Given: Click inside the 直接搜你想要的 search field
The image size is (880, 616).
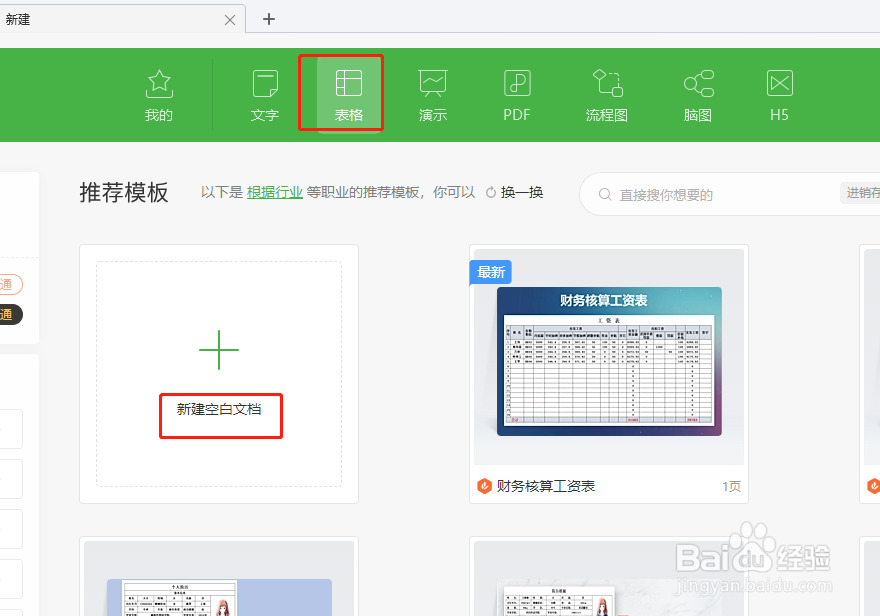Looking at the screenshot, I should tap(700, 194).
